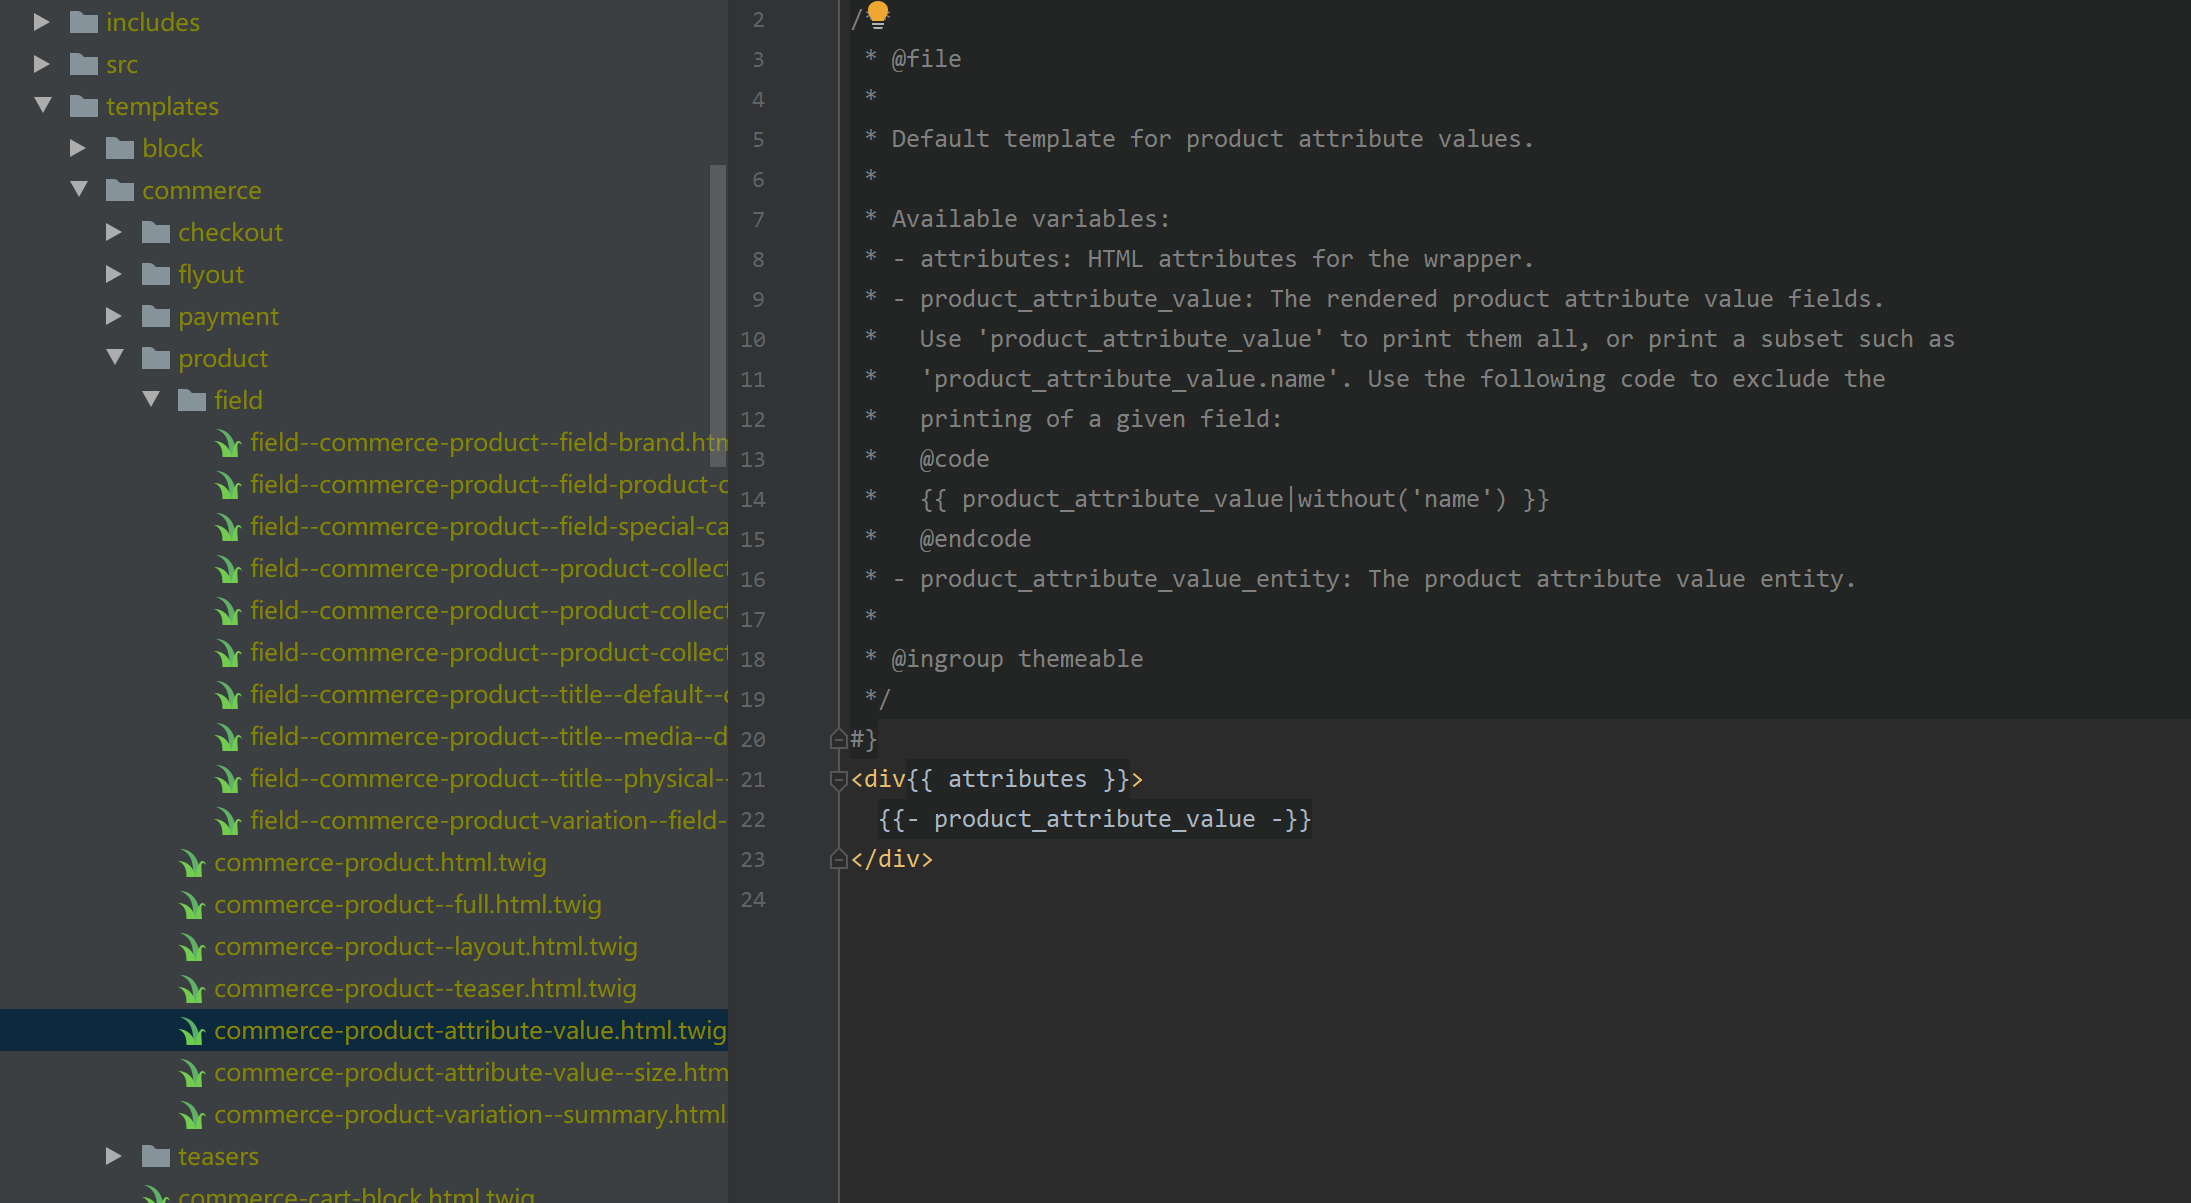Open field--commerce-product--title--media file

(x=489, y=736)
